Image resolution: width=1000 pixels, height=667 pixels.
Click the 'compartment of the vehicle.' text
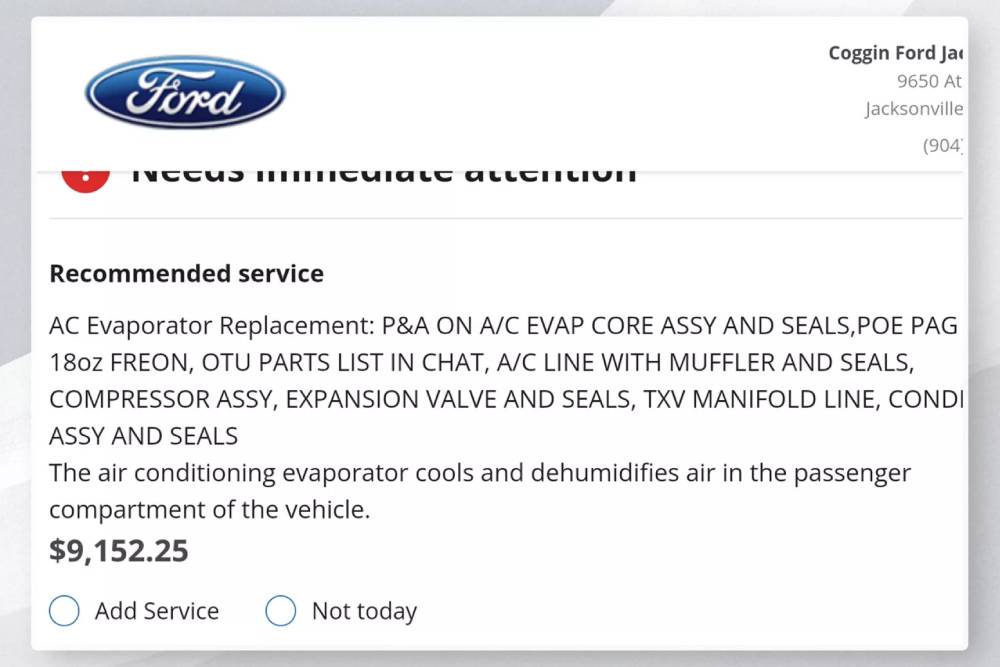pos(210,509)
